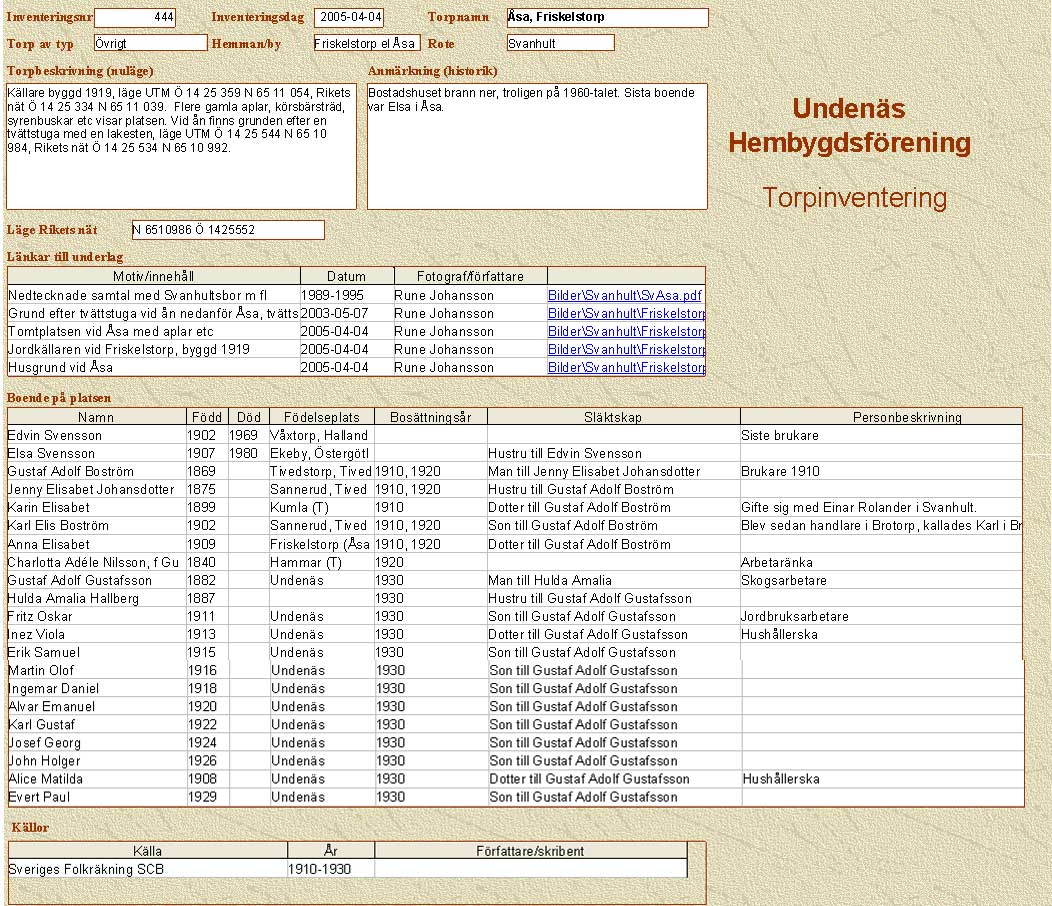This screenshot has height=906, width=1052.
Task: Open link for Jordkällaren vid Friskelstorp row
Action: pos(626,350)
